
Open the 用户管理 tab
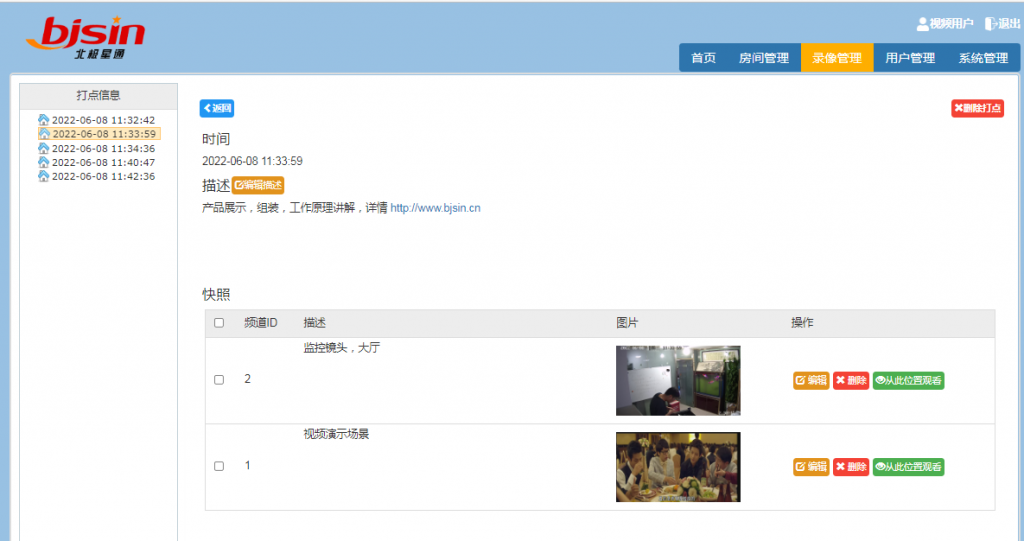(910, 57)
